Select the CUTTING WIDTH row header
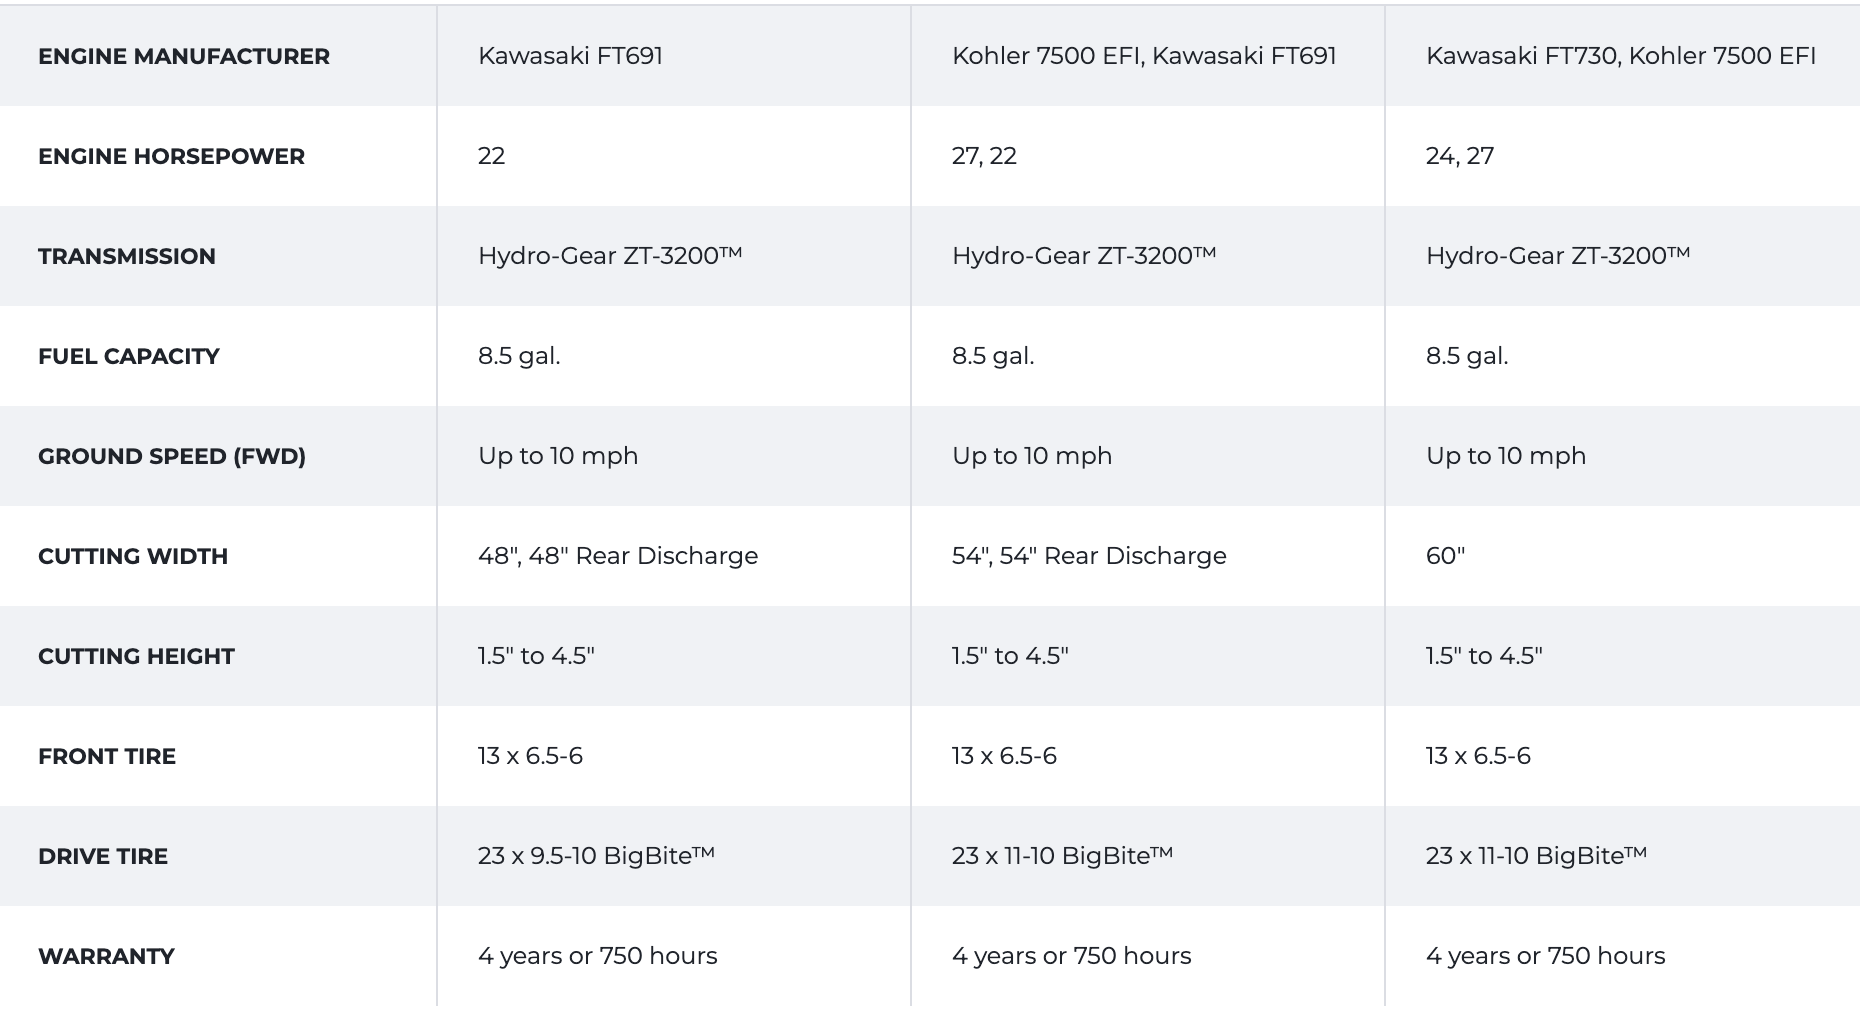 [133, 556]
